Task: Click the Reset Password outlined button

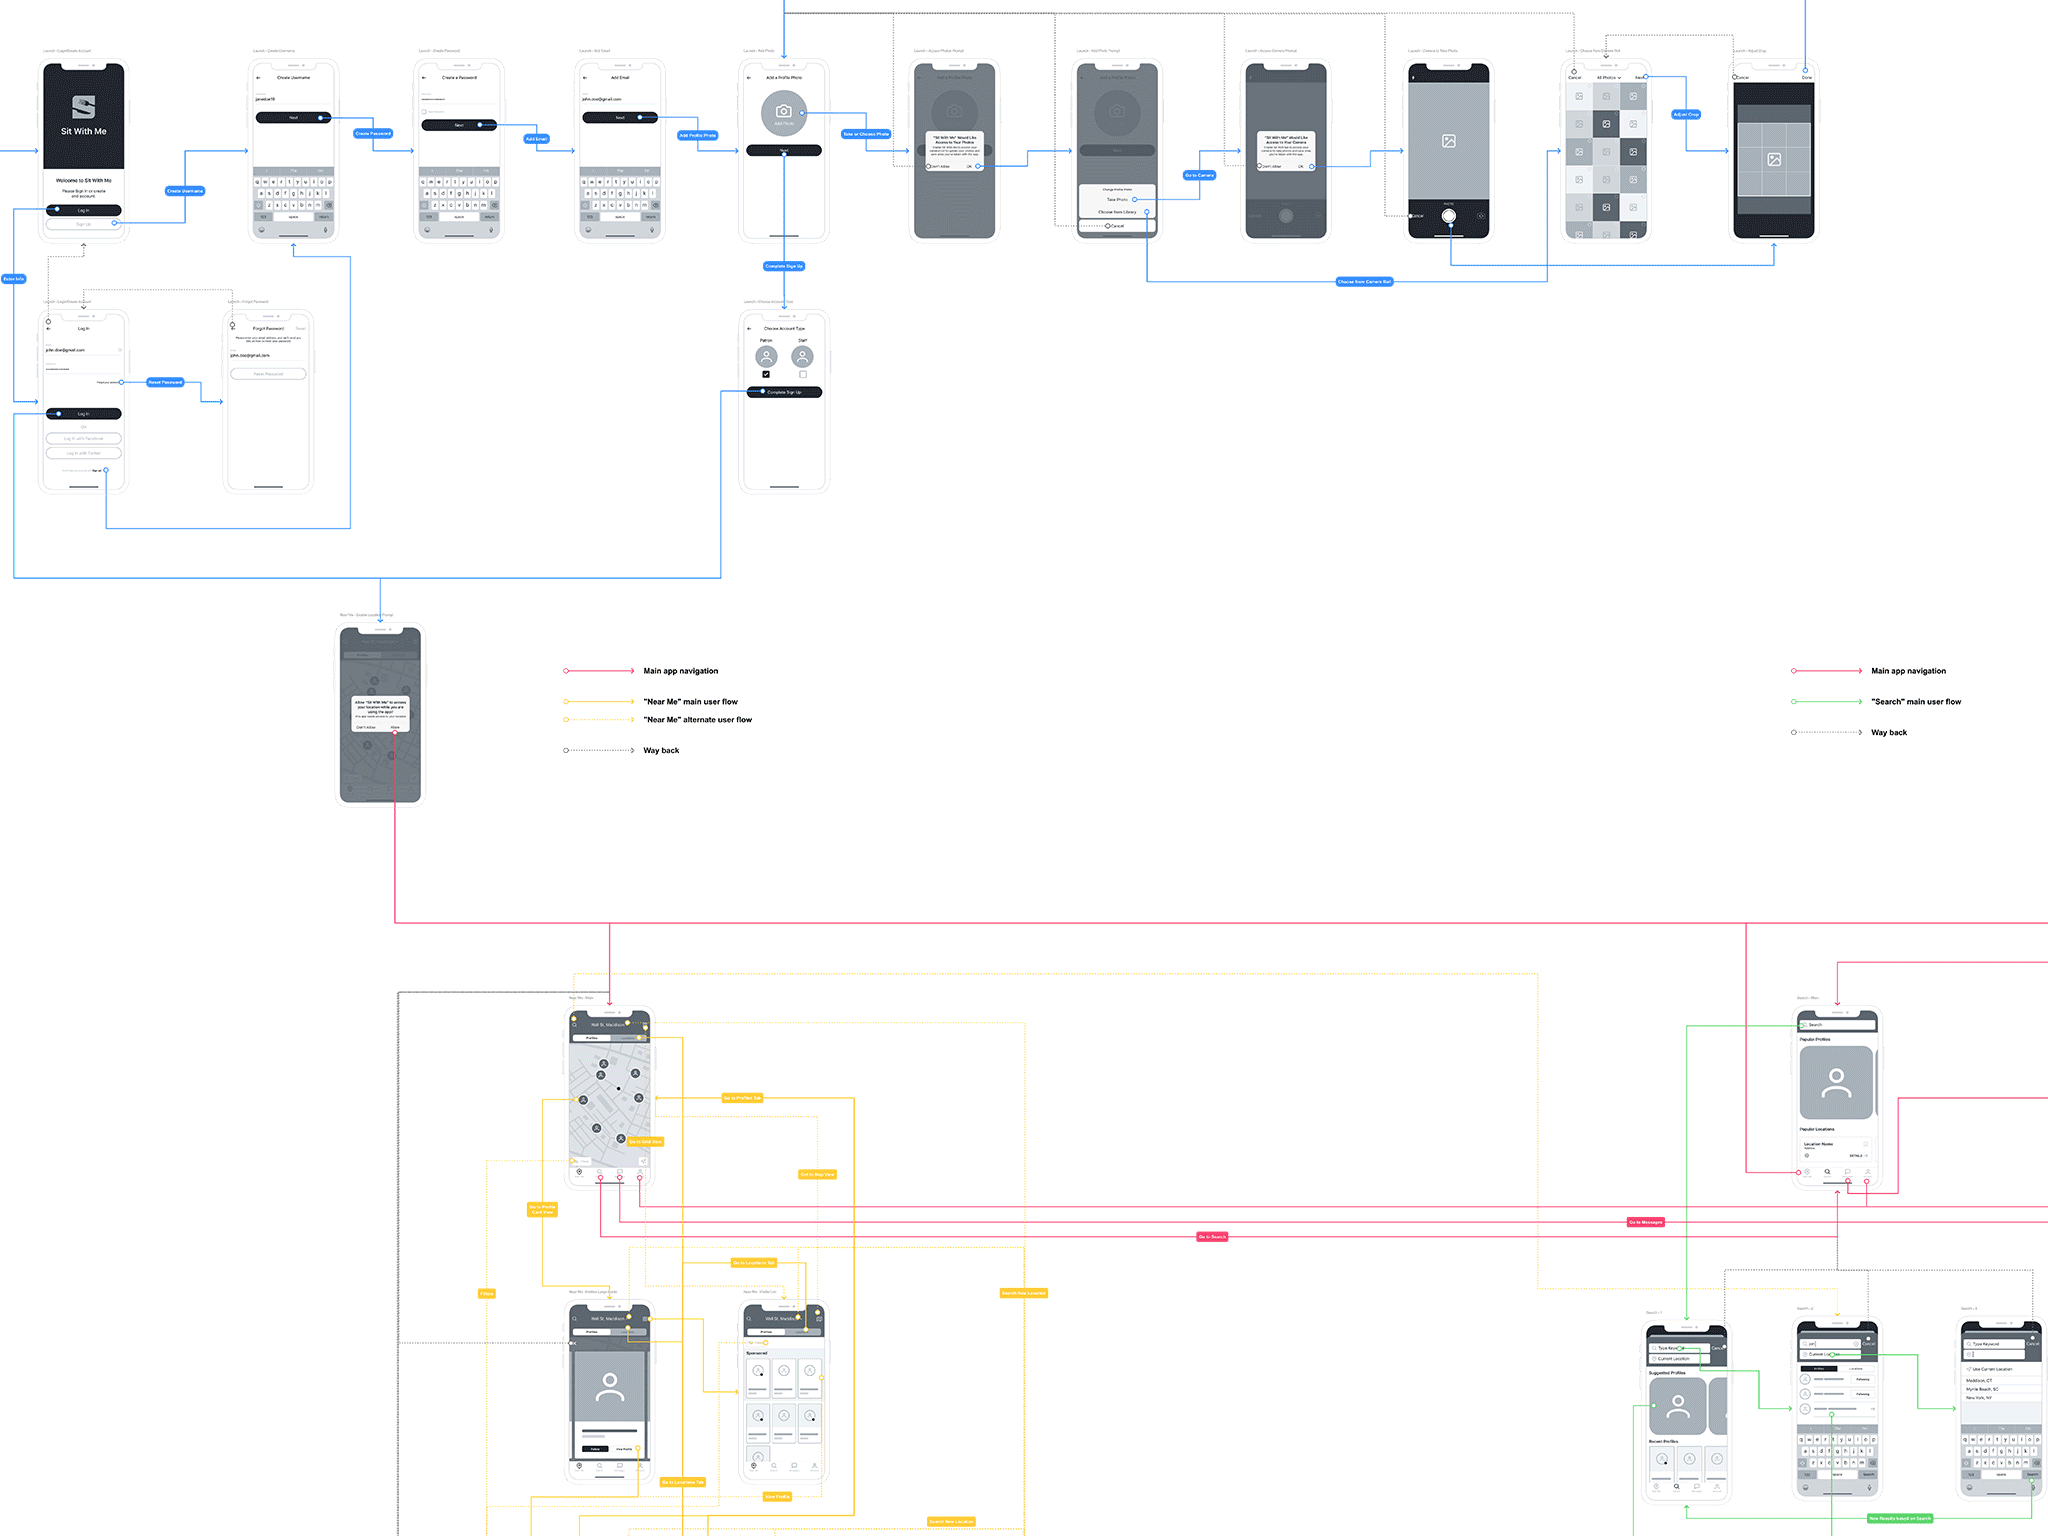Action: [268, 374]
